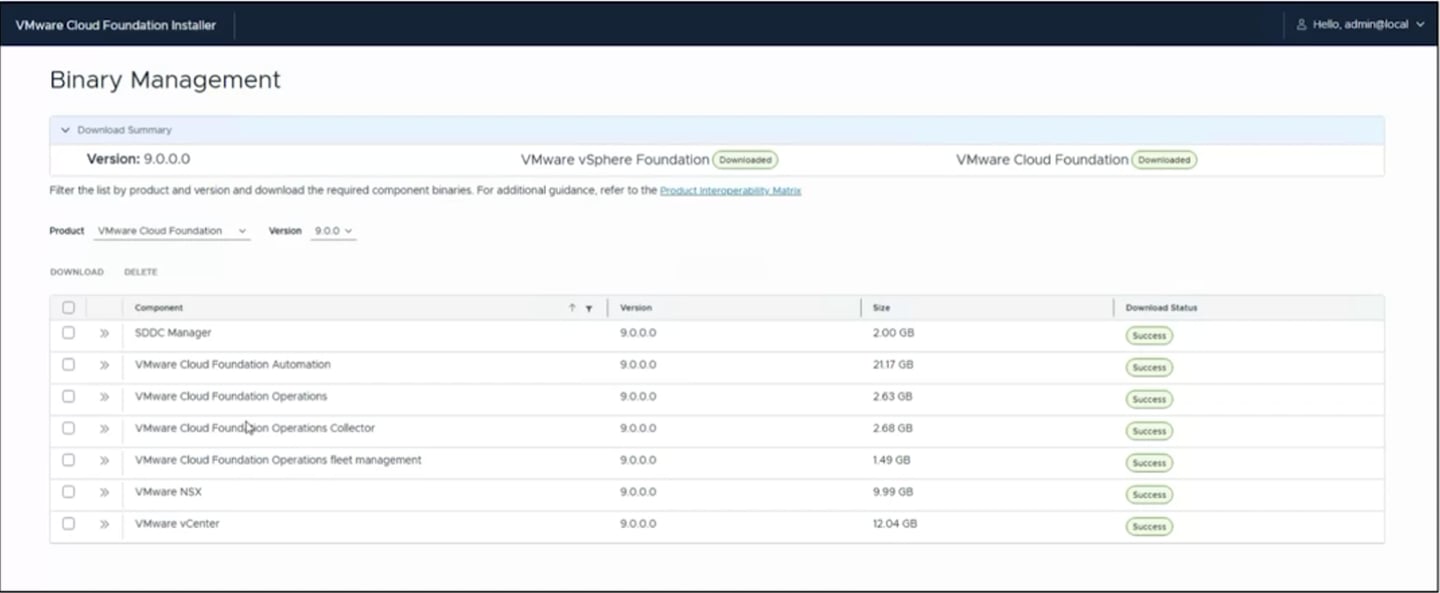Viewport: 1440px width, 593px height.
Task: Expand details for VMware vCenter row
Action: click(x=104, y=524)
